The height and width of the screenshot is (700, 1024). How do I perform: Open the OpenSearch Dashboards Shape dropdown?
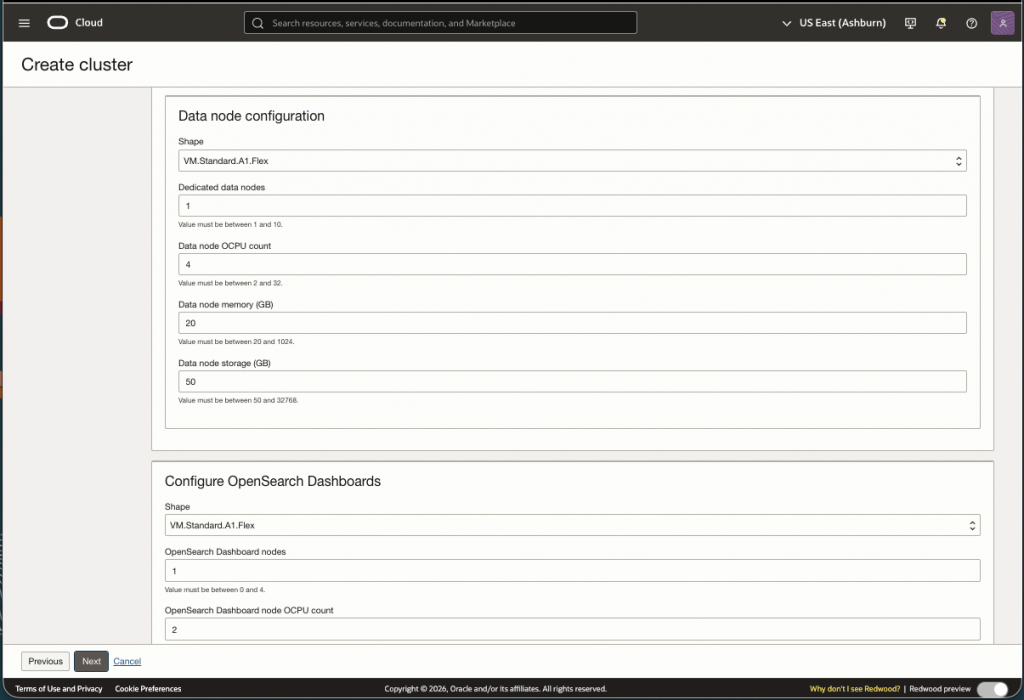pos(572,525)
